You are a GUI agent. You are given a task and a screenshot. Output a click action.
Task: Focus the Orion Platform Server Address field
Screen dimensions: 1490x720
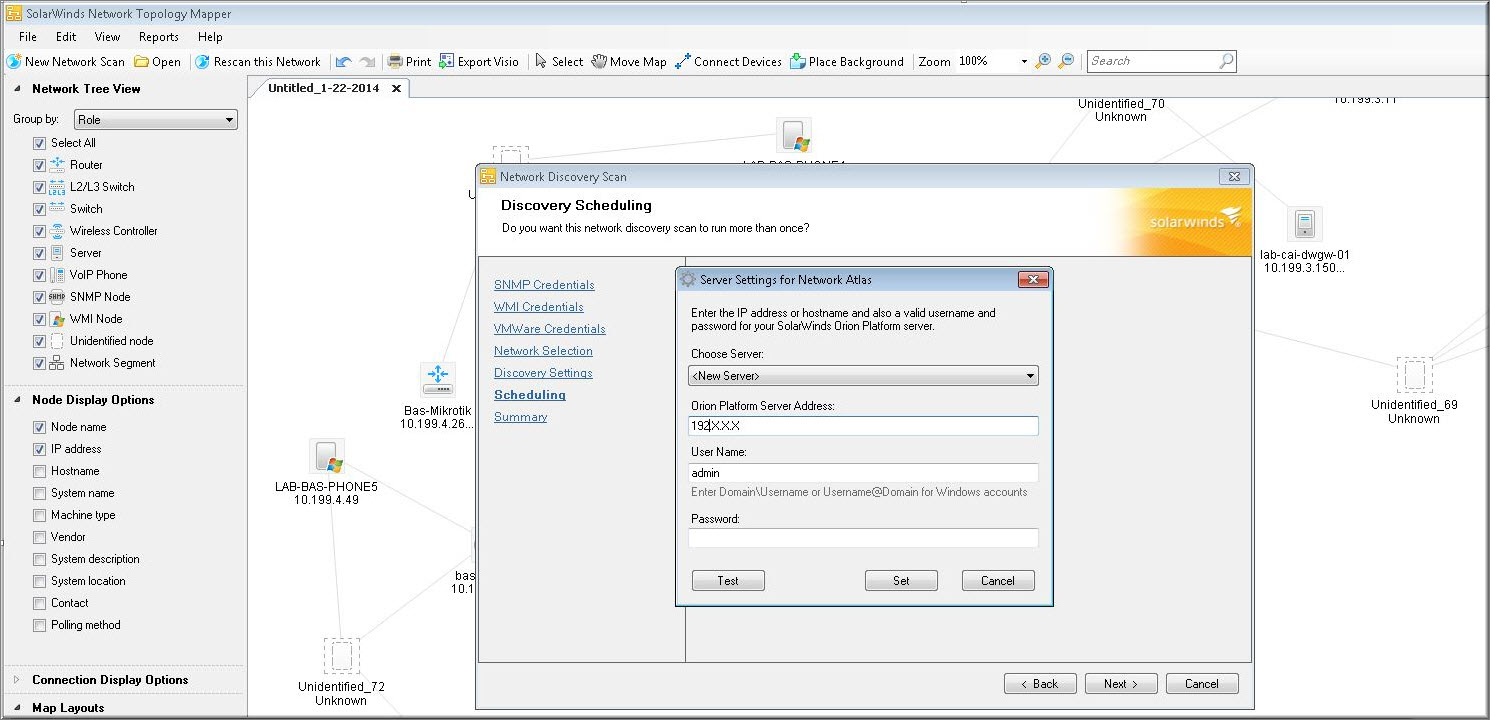click(x=863, y=426)
